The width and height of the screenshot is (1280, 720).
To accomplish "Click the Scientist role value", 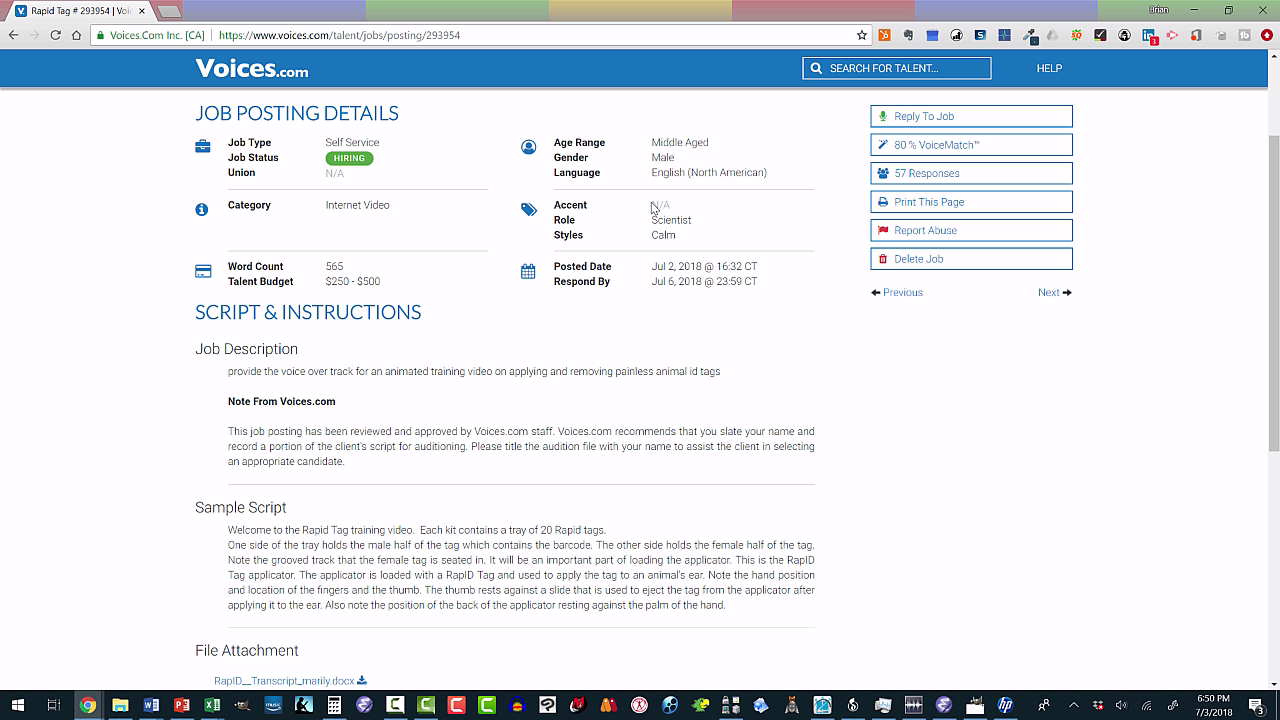I will (x=671, y=220).
